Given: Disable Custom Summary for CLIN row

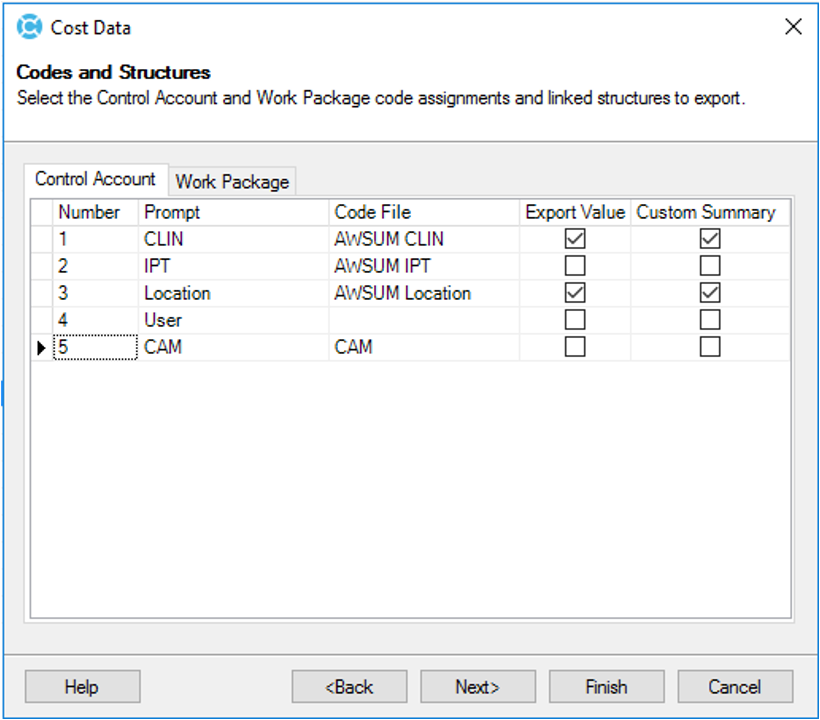Looking at the screenshot, I should [709, 238].
